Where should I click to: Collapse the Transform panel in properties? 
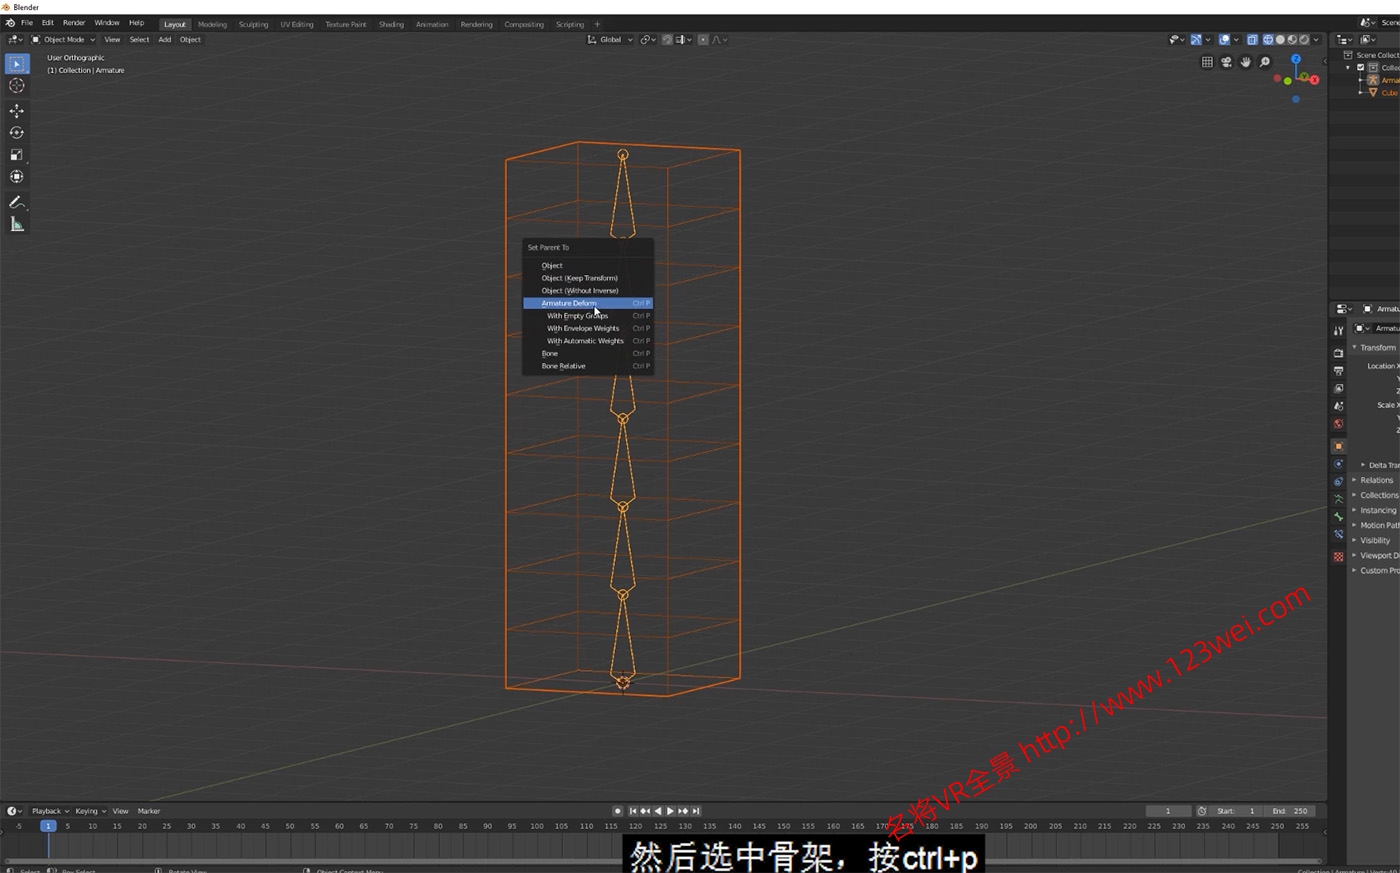(x=1376, y=347)
